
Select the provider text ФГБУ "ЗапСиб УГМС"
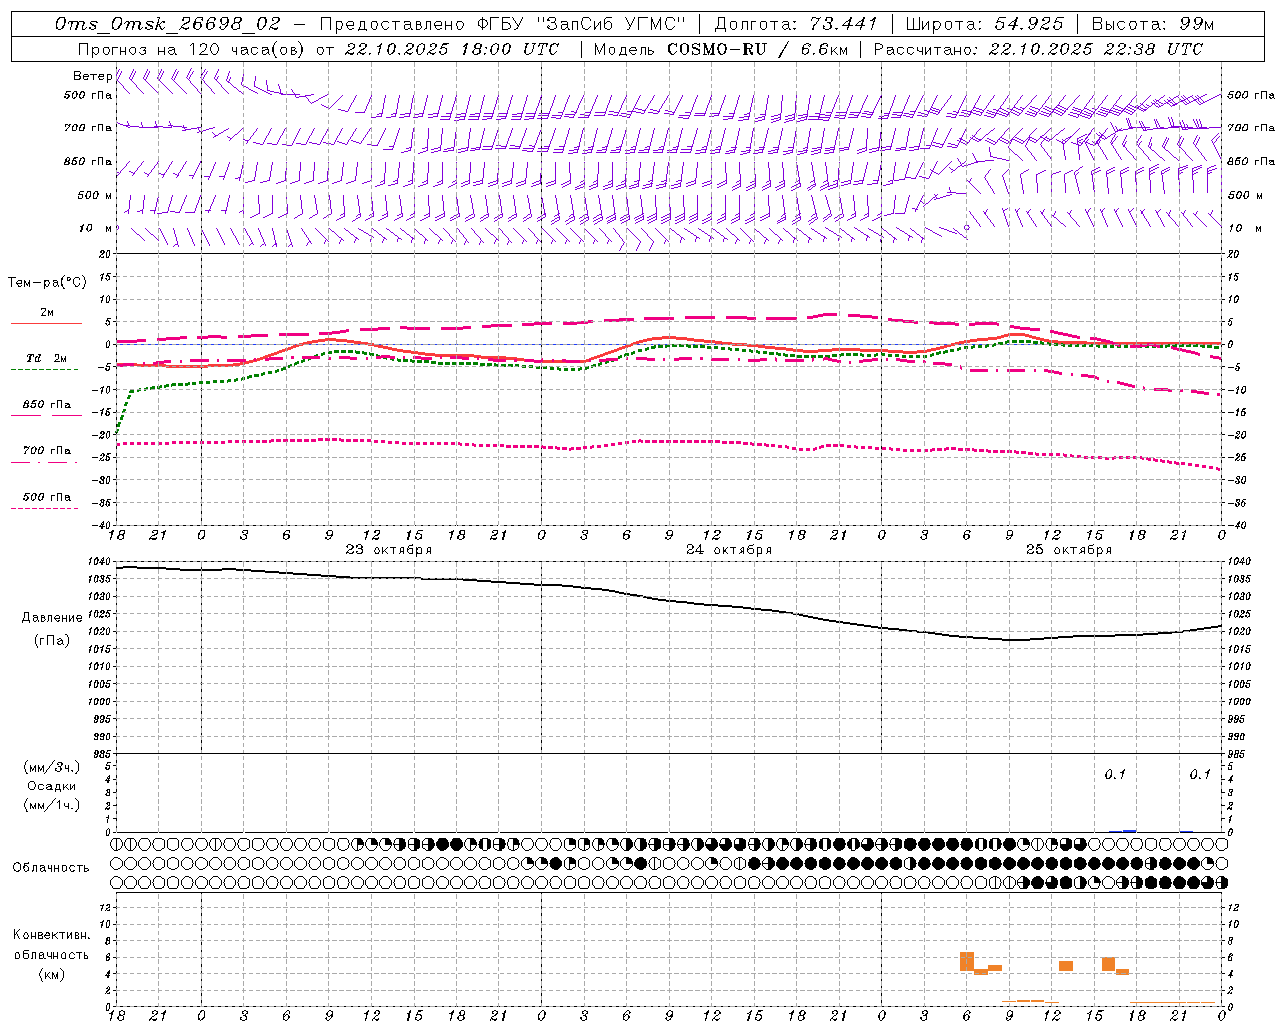tap(581, 24)
